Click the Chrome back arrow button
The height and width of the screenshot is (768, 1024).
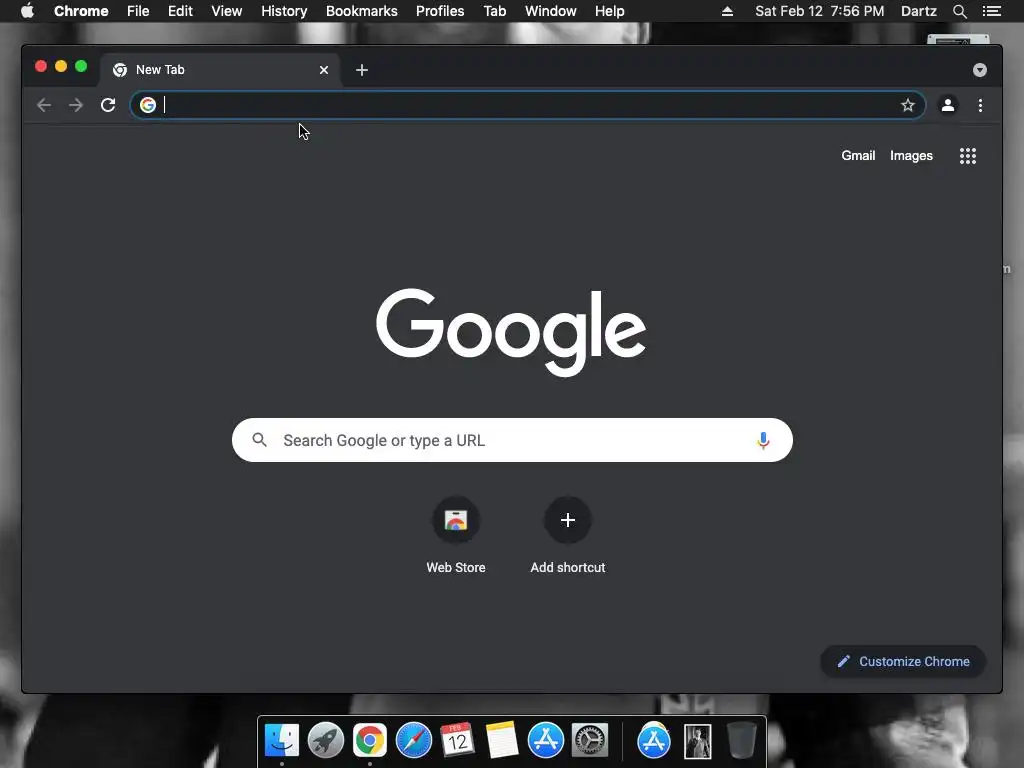click(x=44, y=105)
